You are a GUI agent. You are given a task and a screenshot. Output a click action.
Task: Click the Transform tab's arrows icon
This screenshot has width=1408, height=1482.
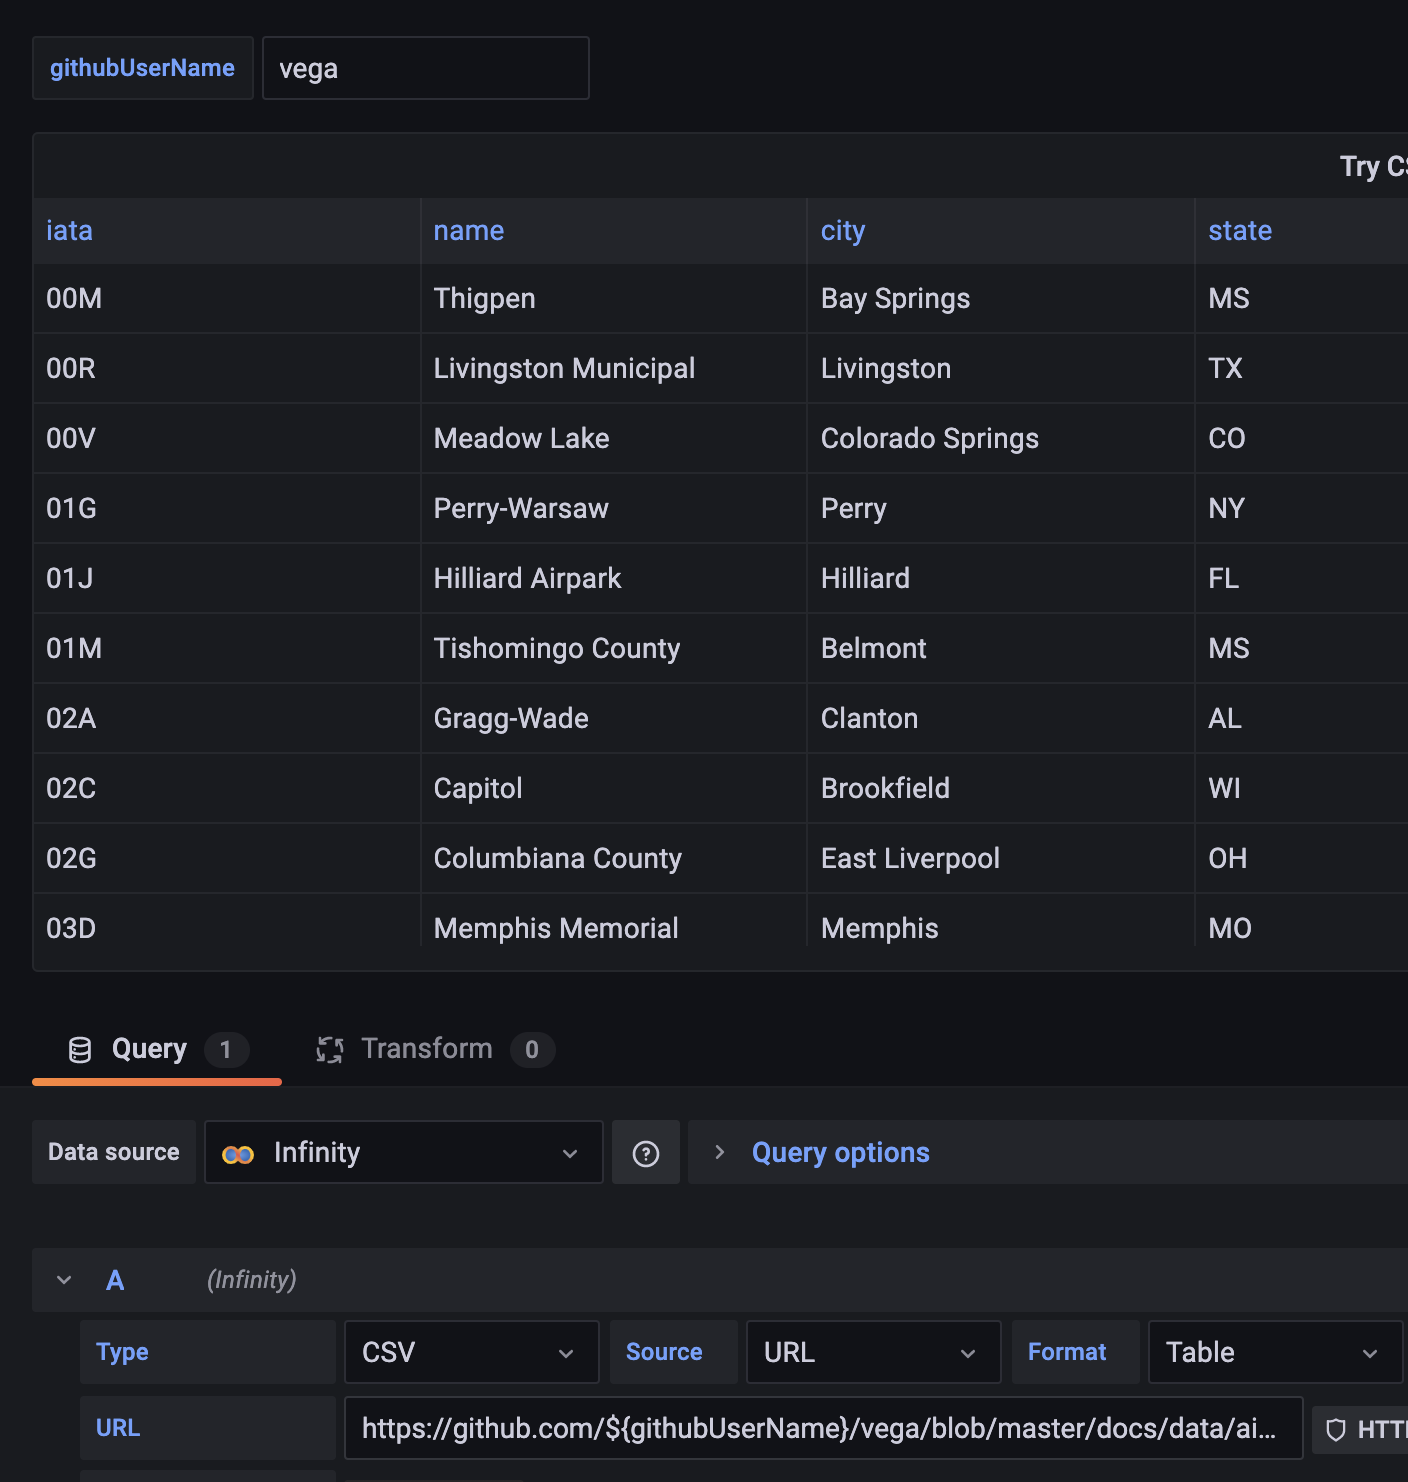coord(330,1049)
